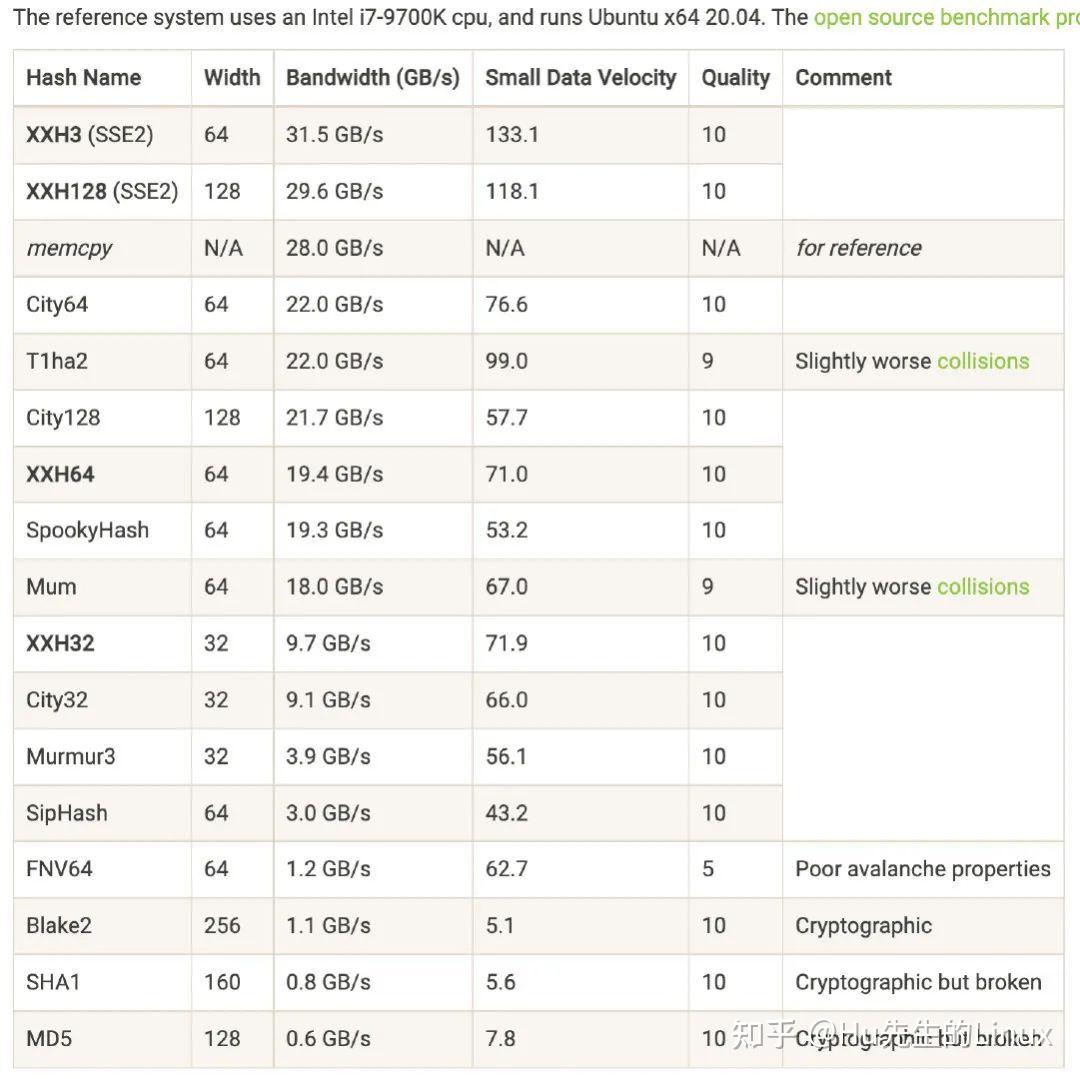Click the SpookyHash name cell

pyautogui.click(x=87, y=530)
